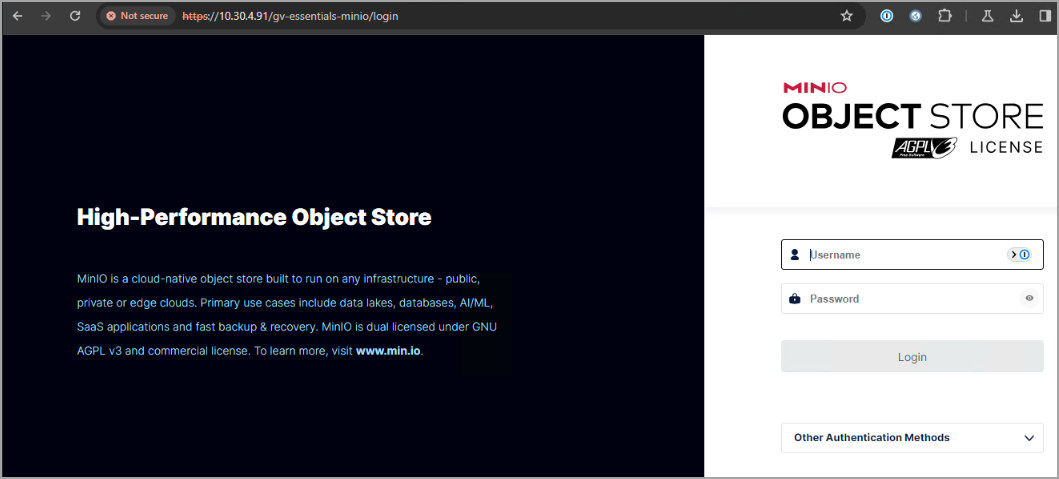Bookmark this page with the star icon

click(847, 16)
